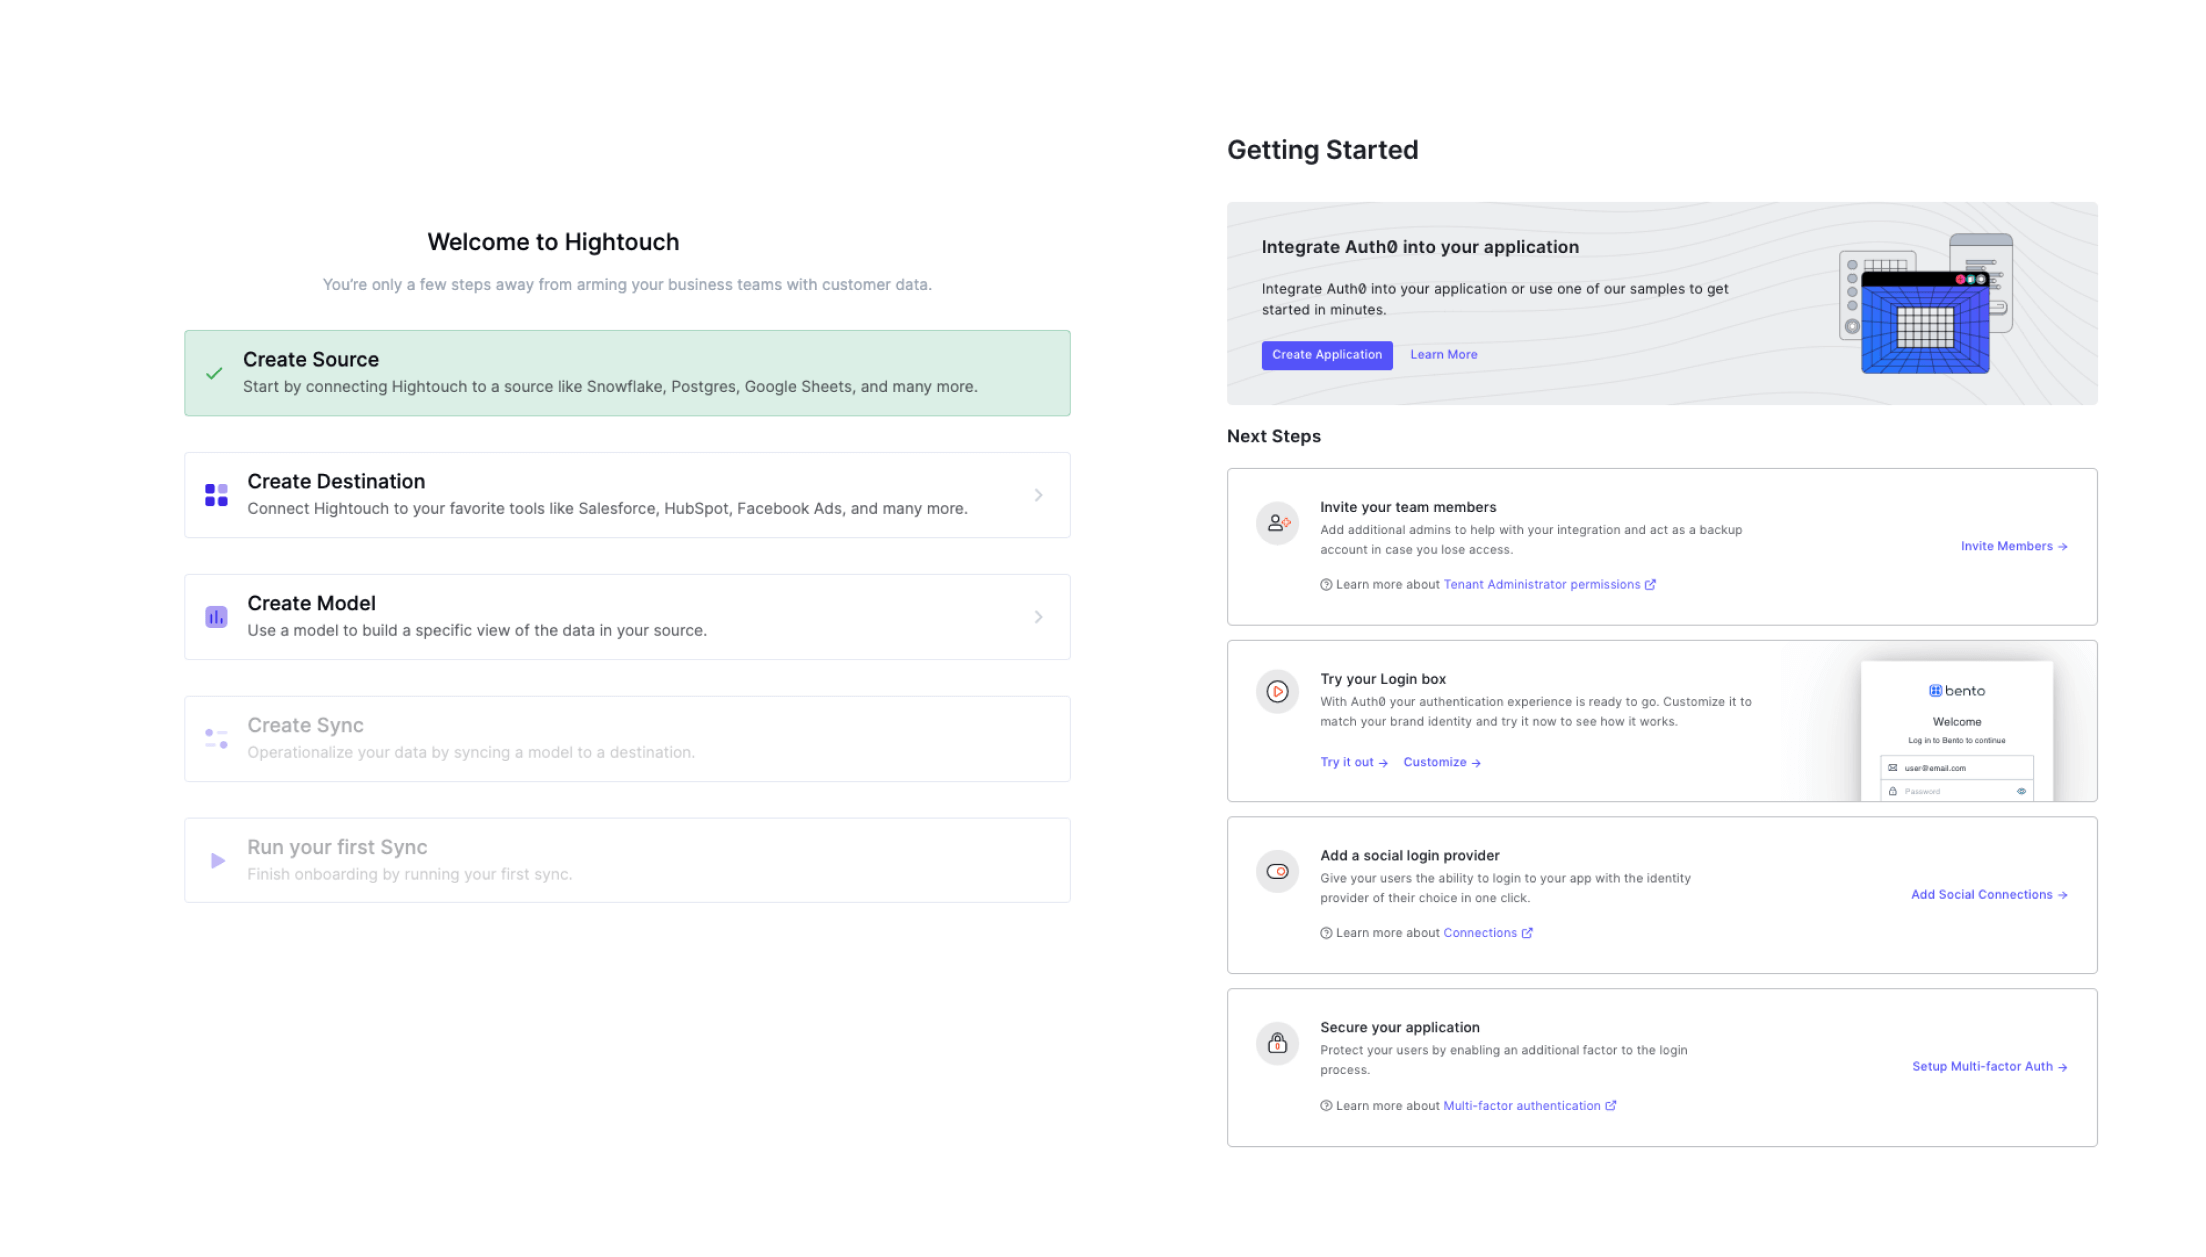Click the Create Model chart icon

216,617
